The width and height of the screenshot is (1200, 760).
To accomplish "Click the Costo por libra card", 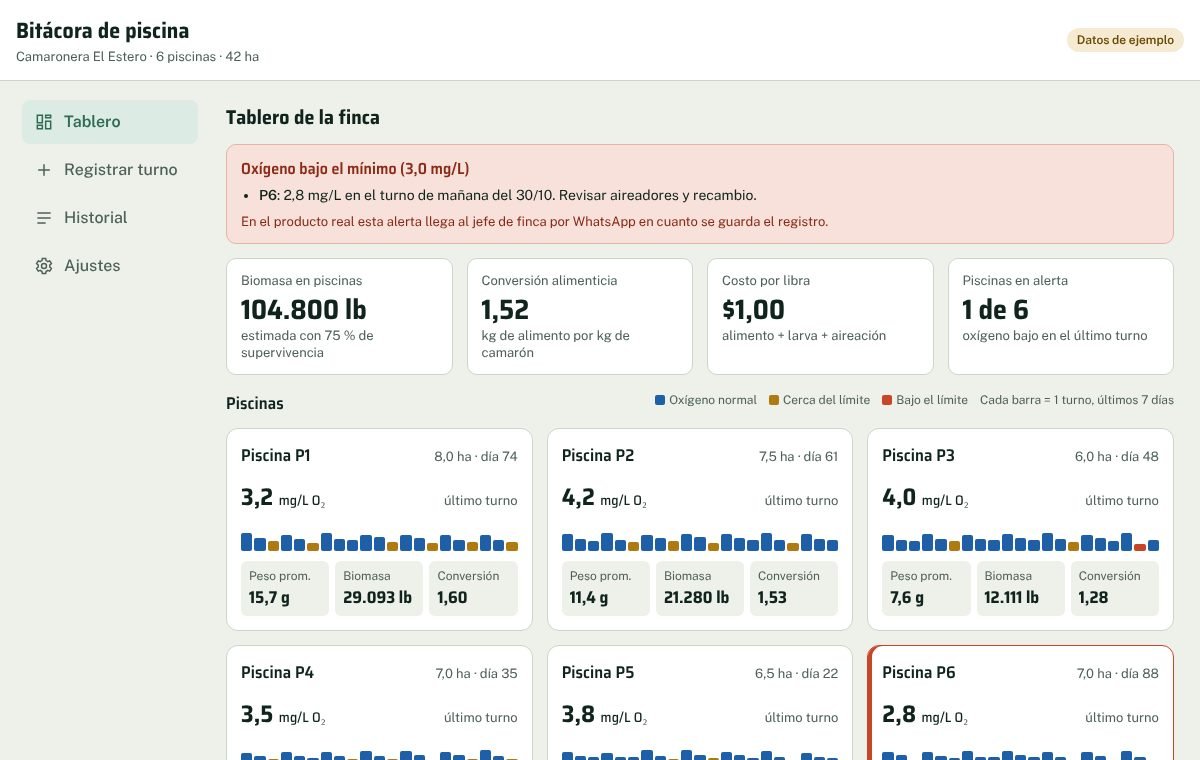I will pyautogui.click(x=820, y=317).
